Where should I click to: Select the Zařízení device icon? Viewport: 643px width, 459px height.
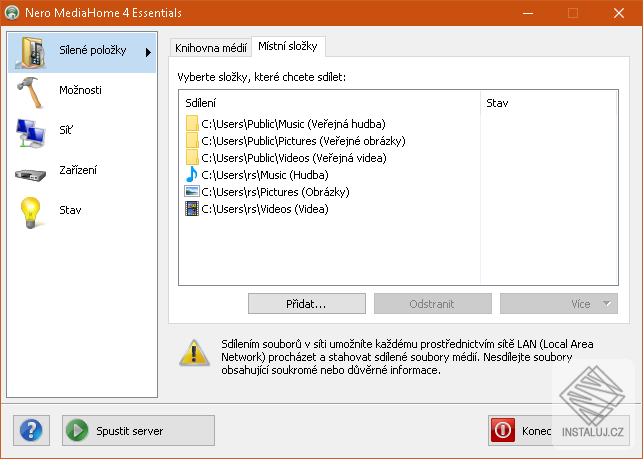30,175
